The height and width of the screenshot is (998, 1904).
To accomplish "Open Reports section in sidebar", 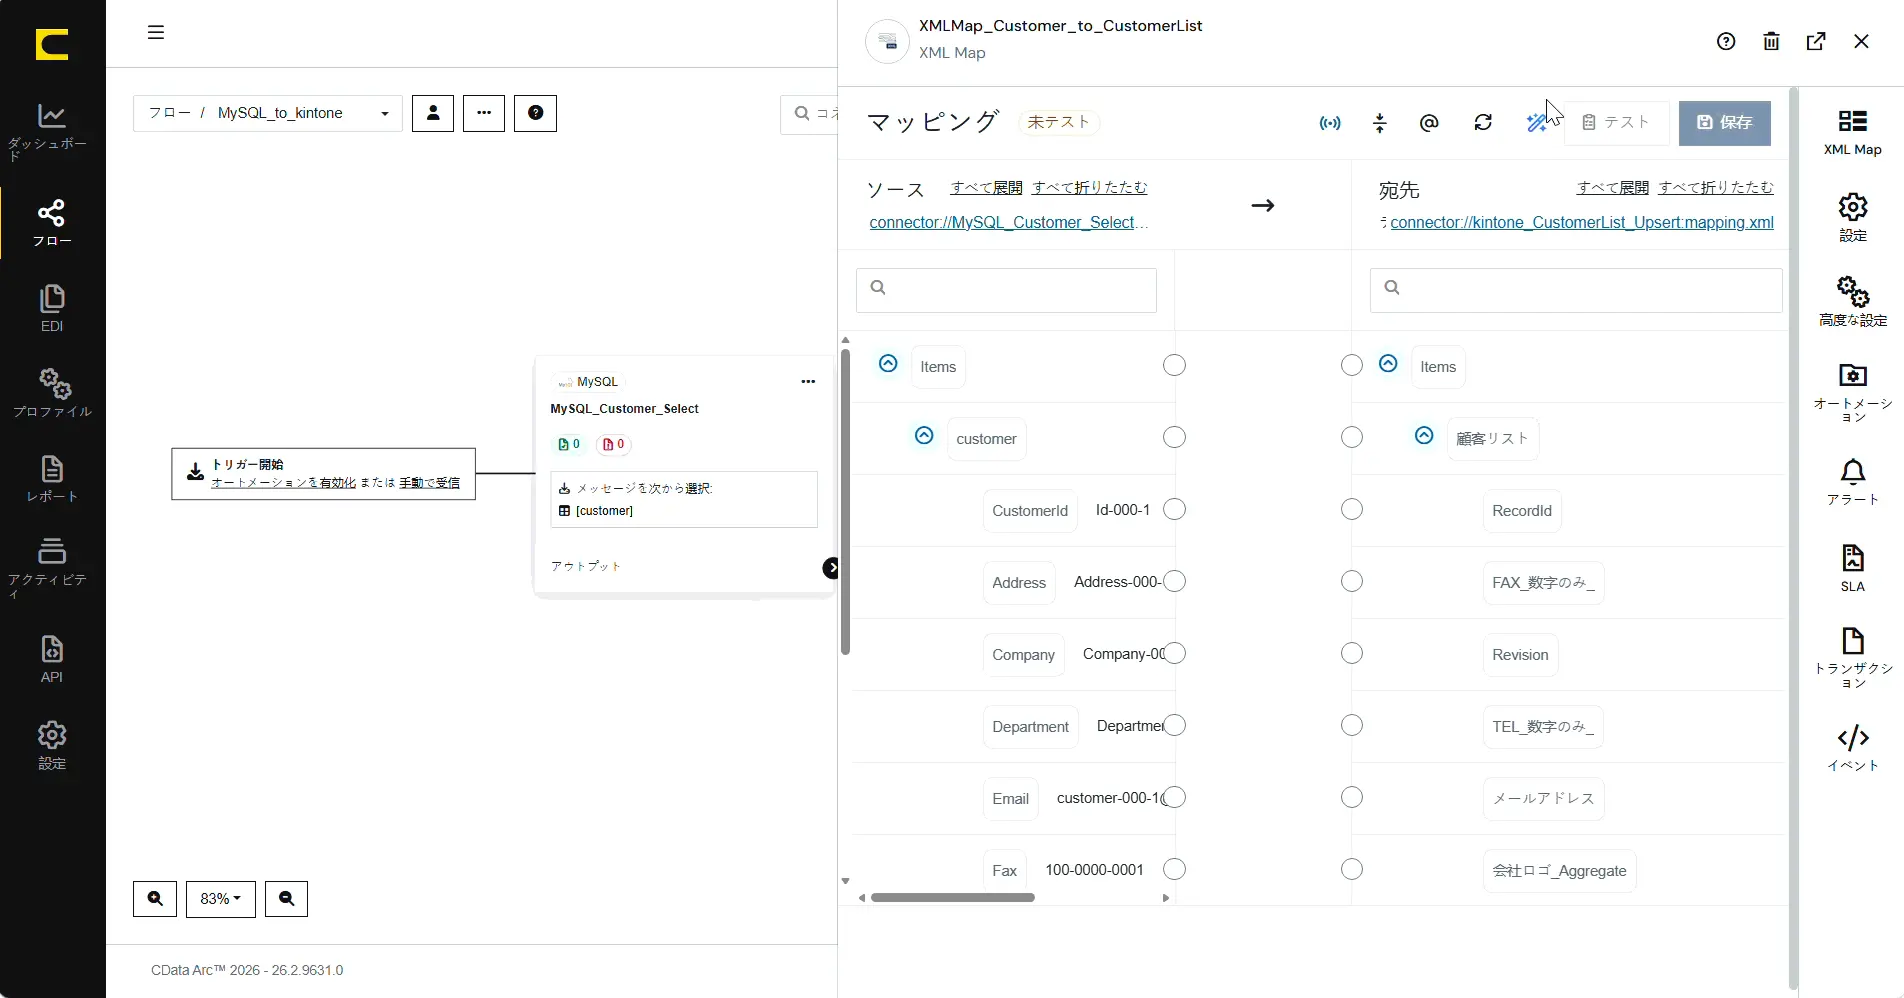I will point(52,479).
